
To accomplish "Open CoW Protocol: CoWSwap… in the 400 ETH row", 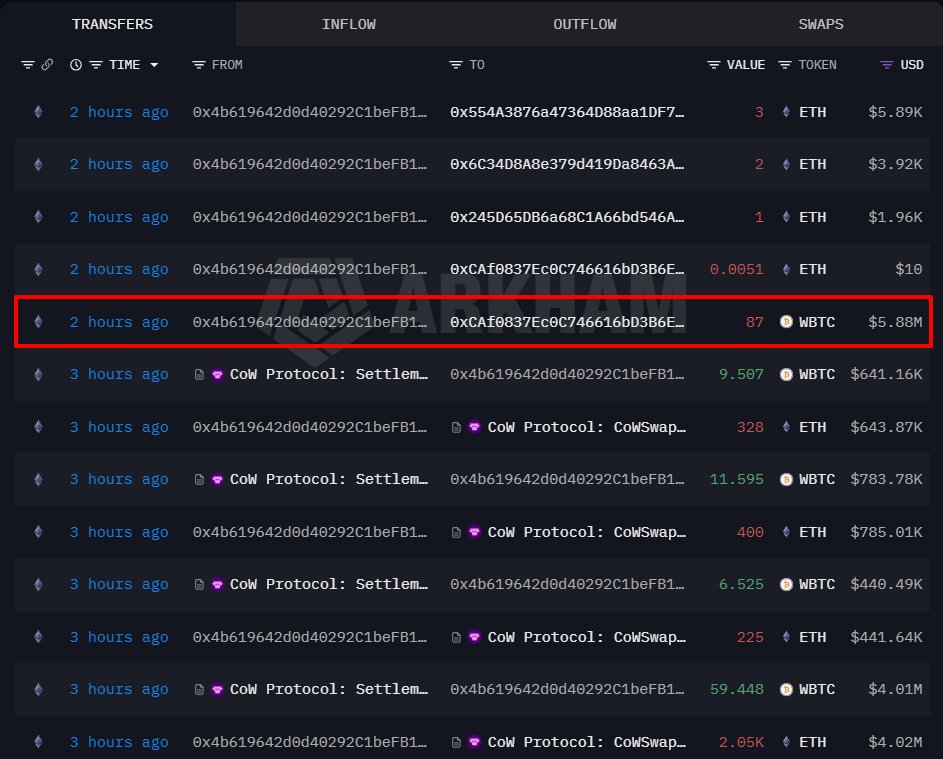I will pyautogui.click(x=586, y=532).
